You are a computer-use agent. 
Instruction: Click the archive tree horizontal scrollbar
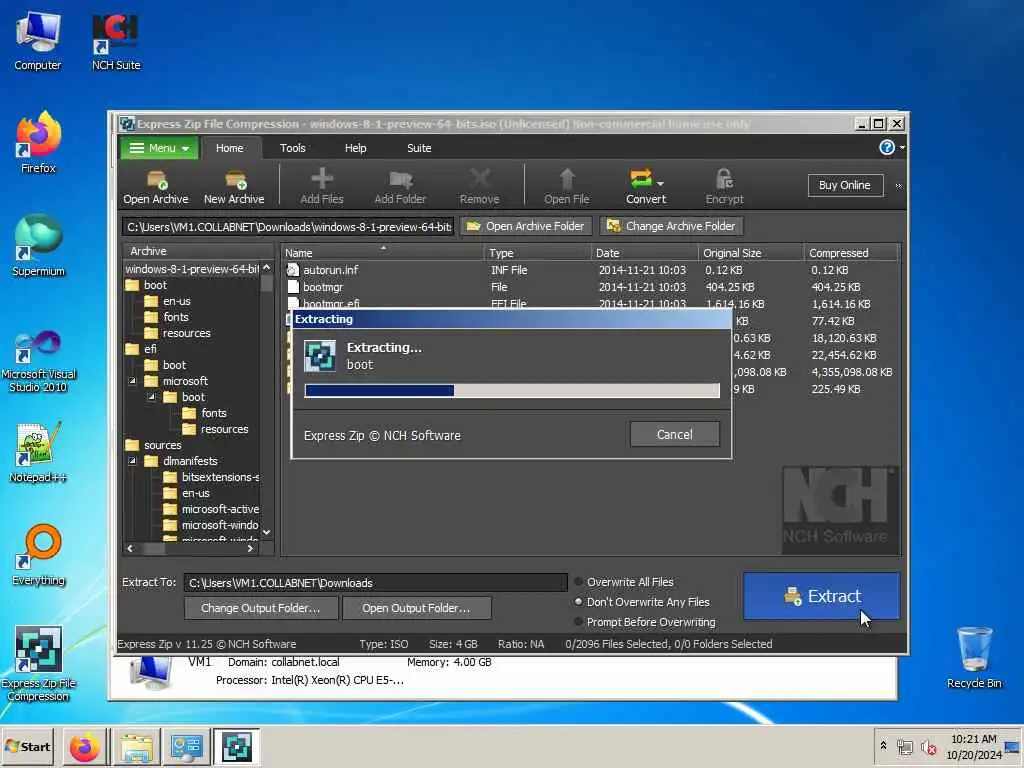[x=190, y=549]
